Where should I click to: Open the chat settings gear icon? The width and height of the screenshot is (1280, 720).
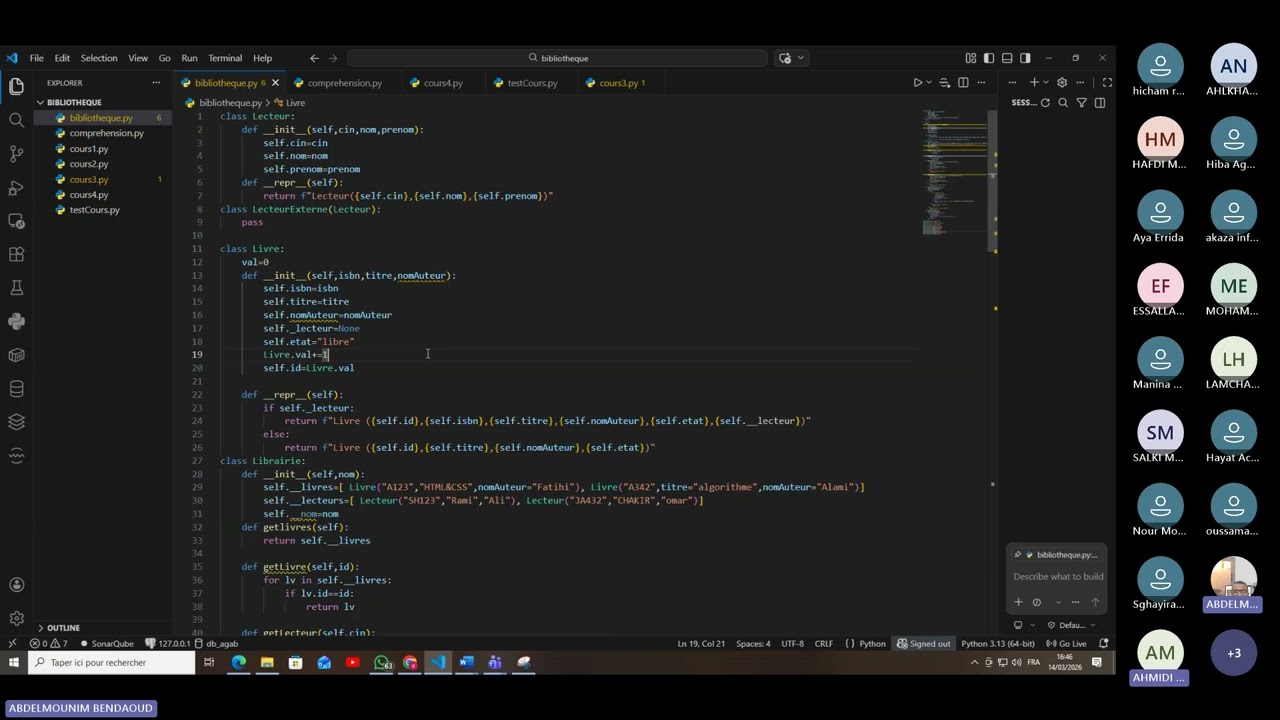[1062, 83]
